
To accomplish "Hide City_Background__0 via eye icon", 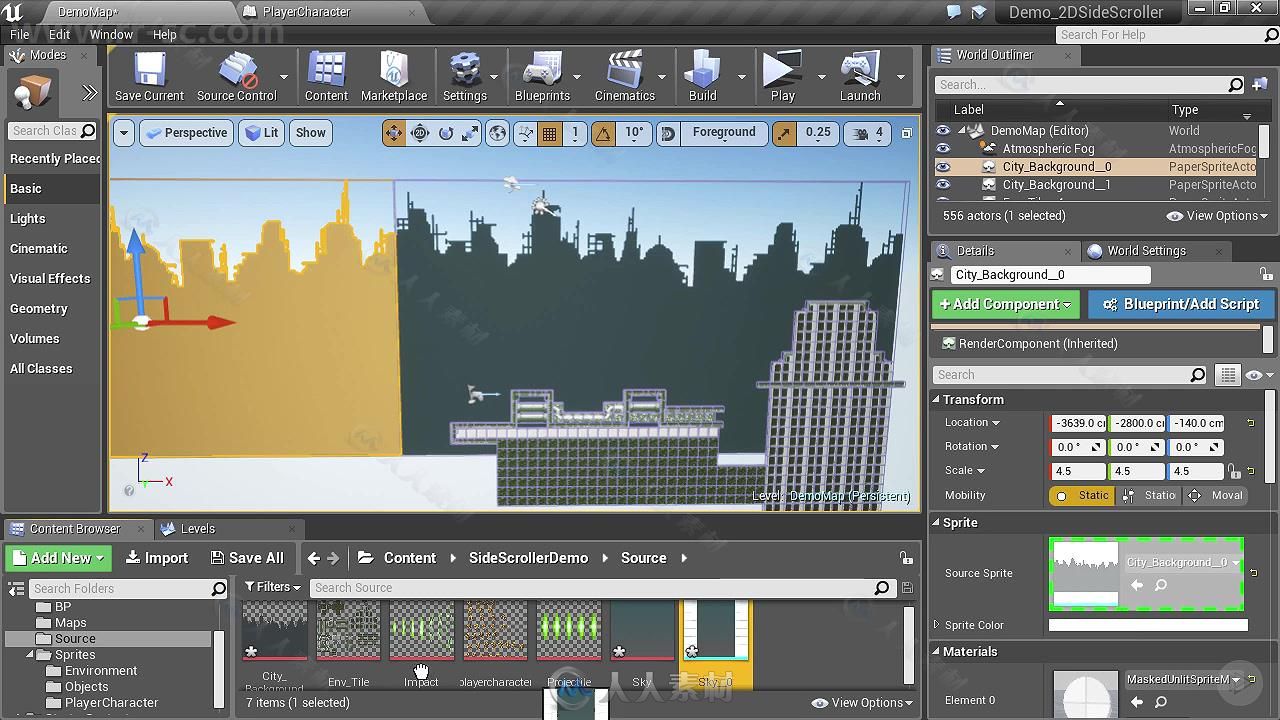I will point(943,167).
